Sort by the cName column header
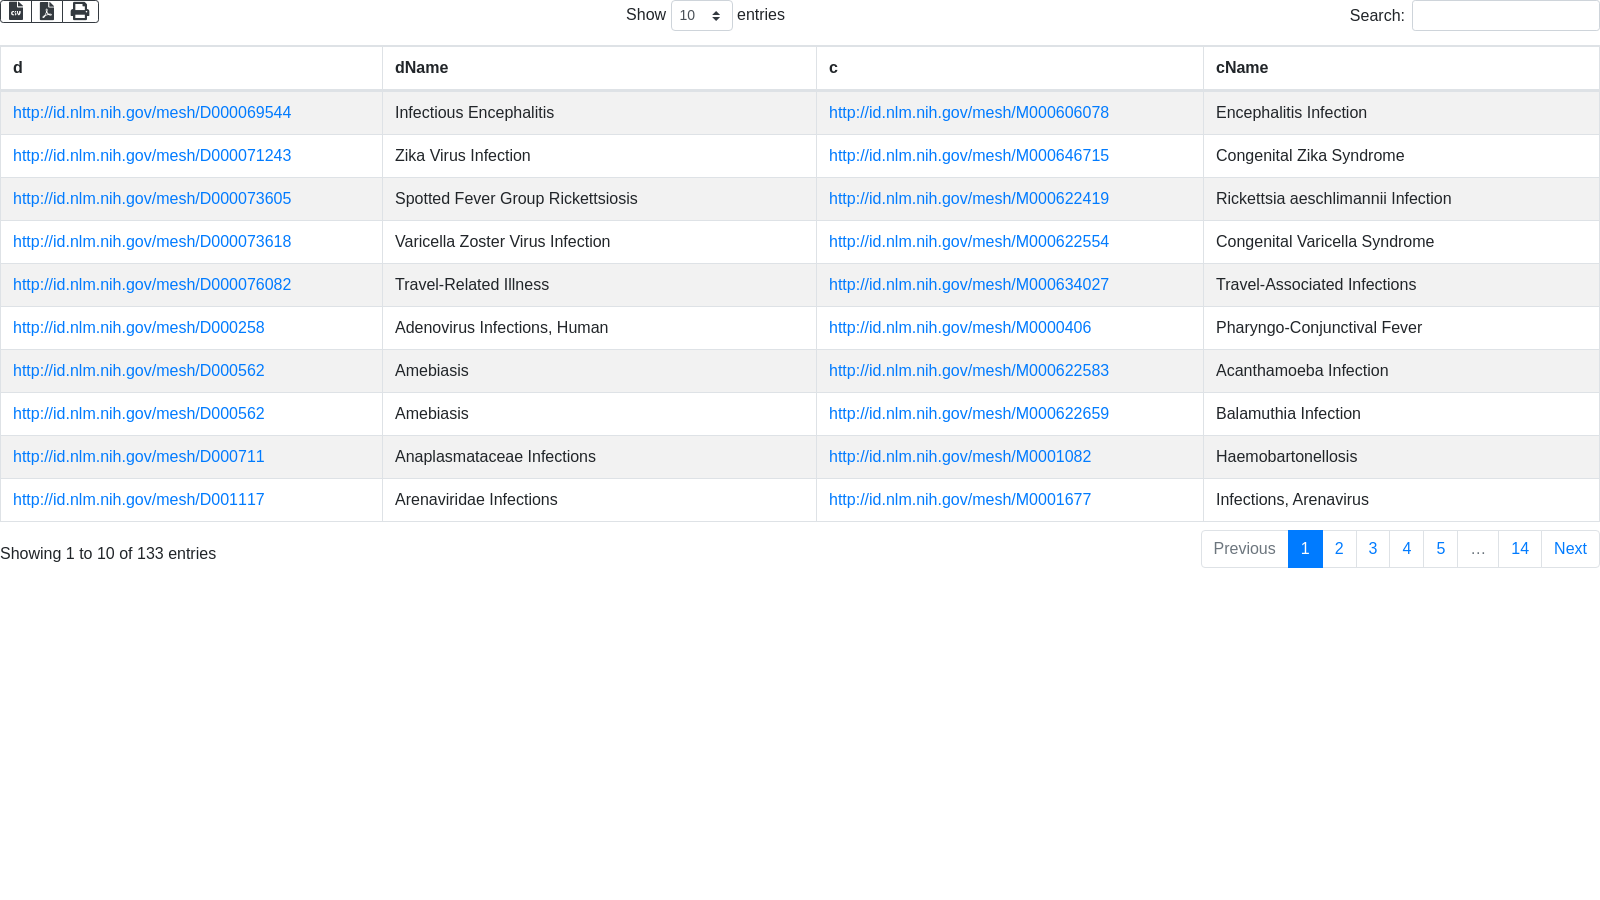The image size is (1600, 900). [1241, 68]
